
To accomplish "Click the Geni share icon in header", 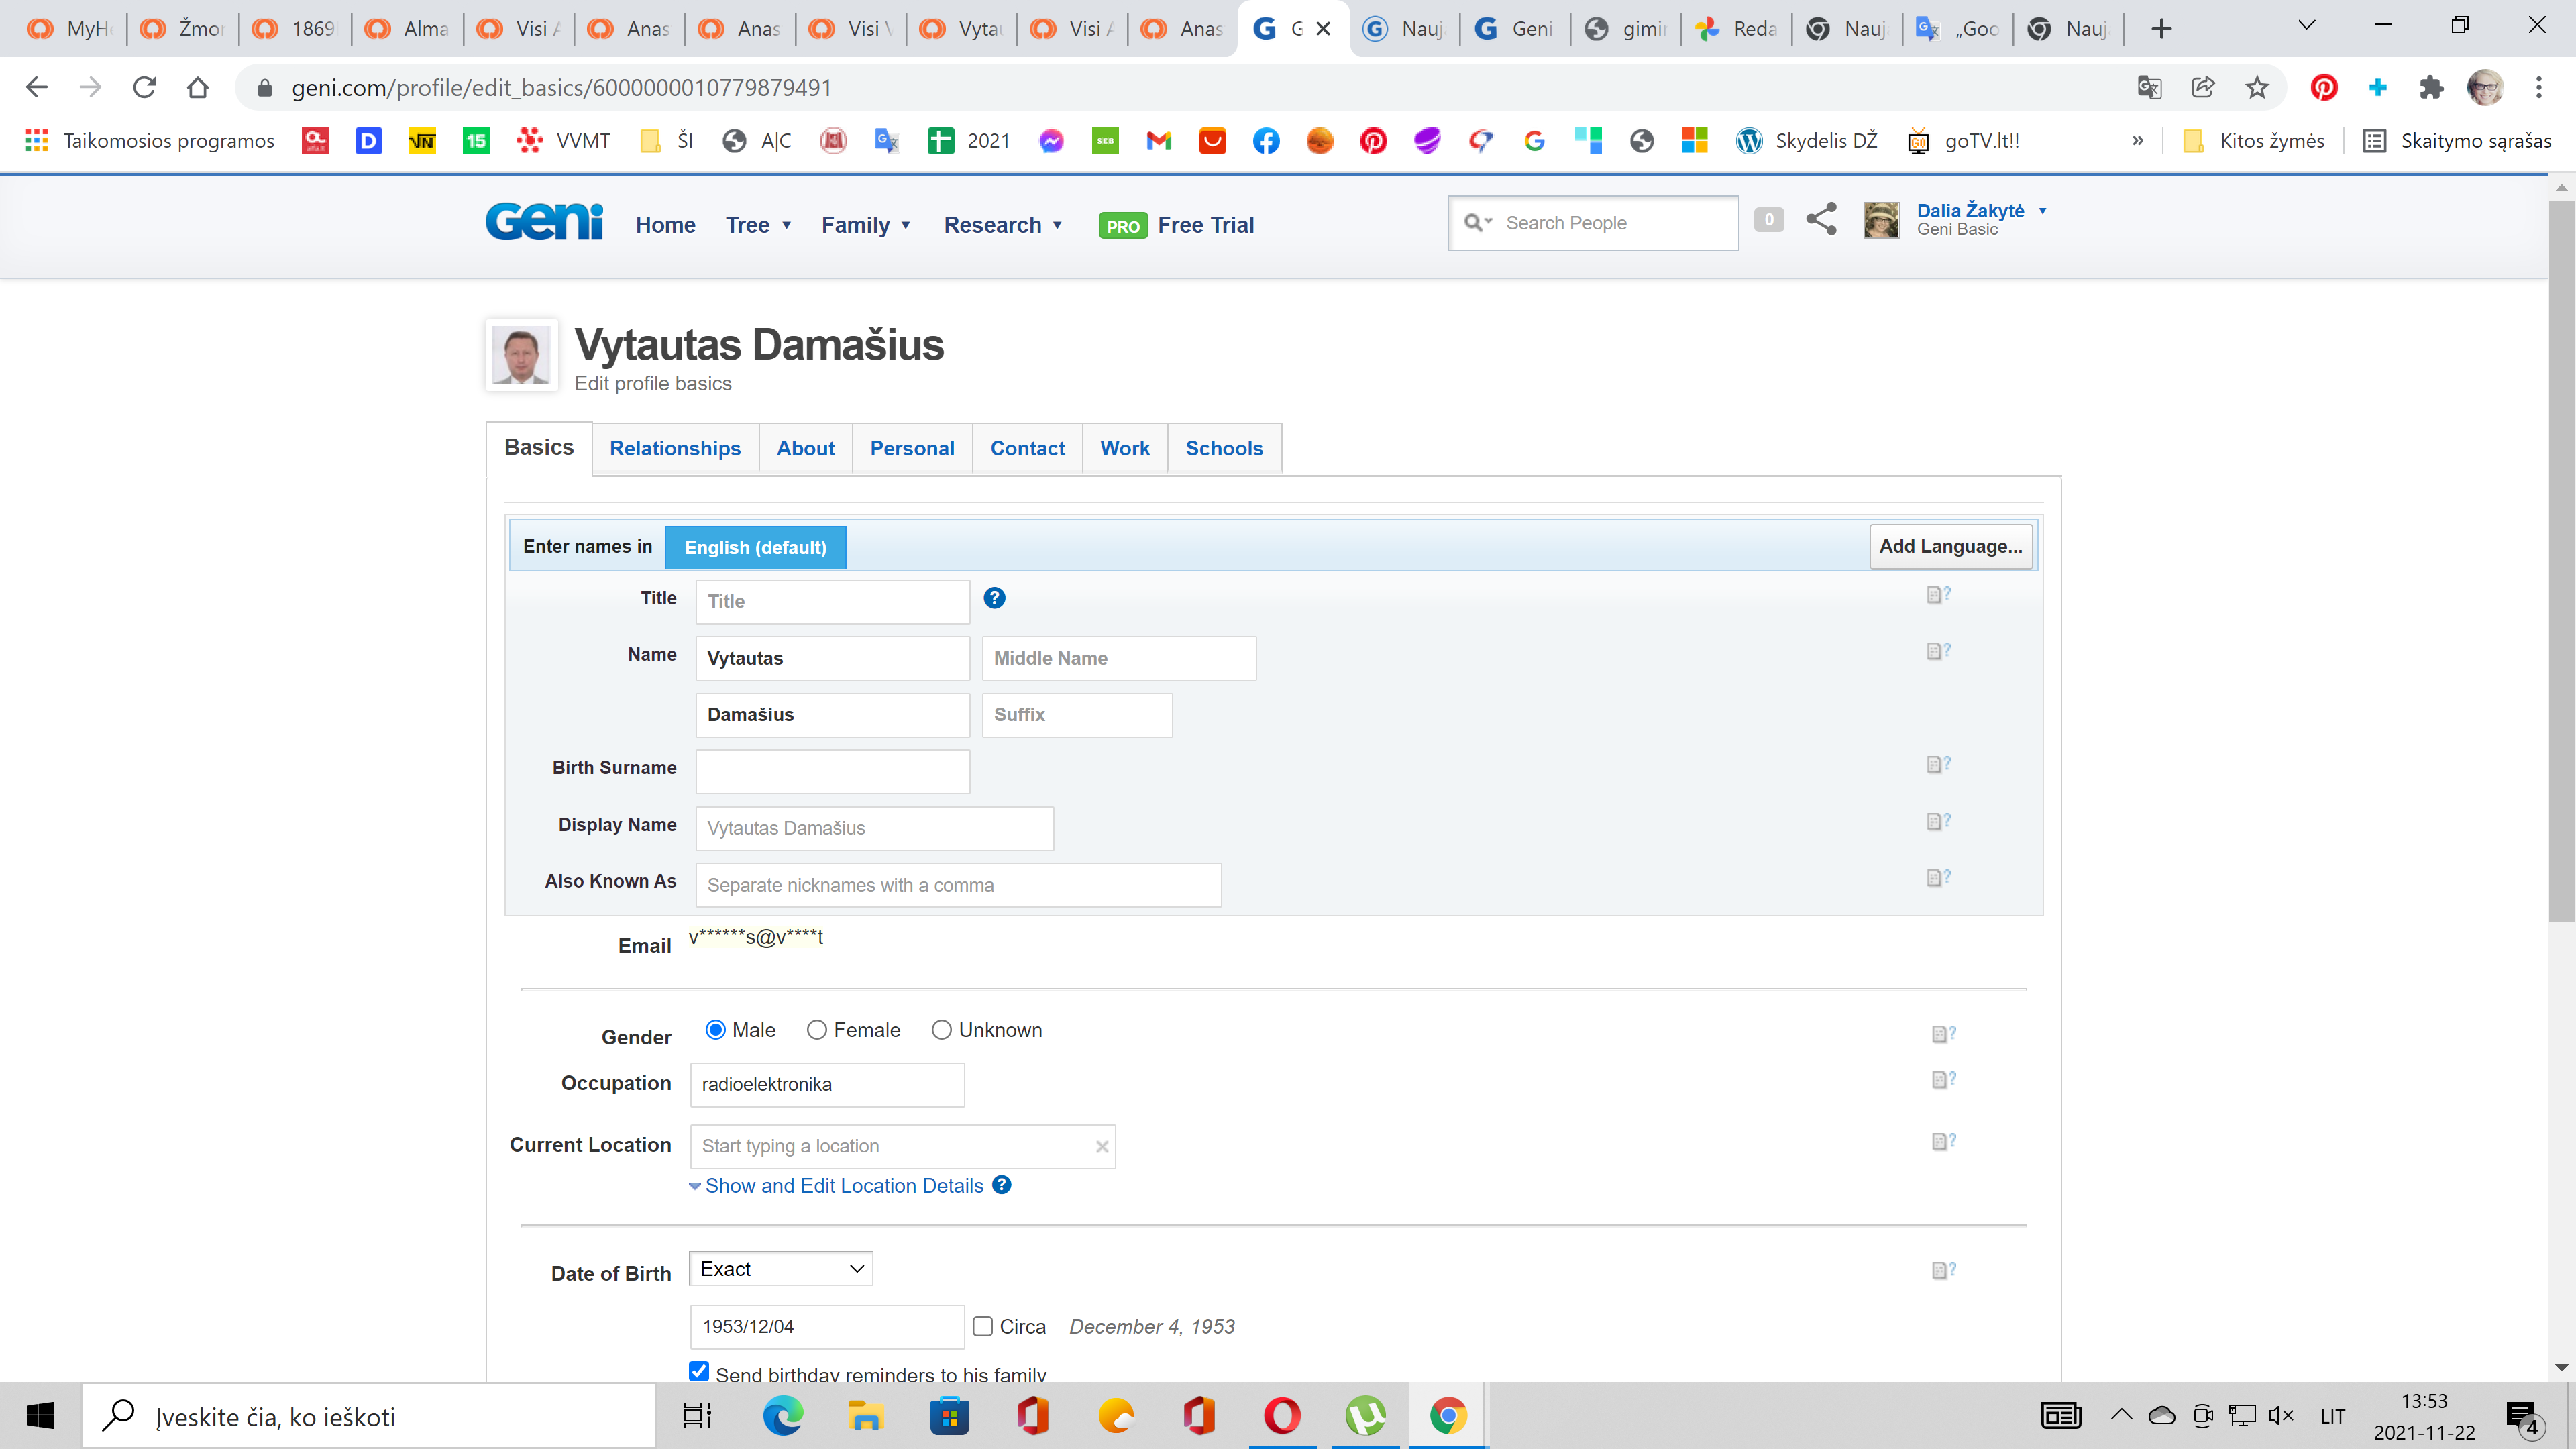I will [x=1821, y=219].
